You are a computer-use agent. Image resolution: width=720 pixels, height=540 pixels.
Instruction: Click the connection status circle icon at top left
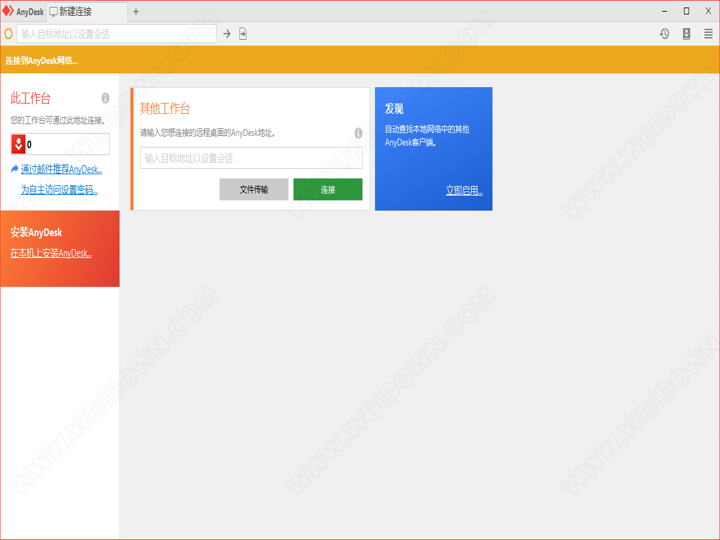click(x=9, y=34)
